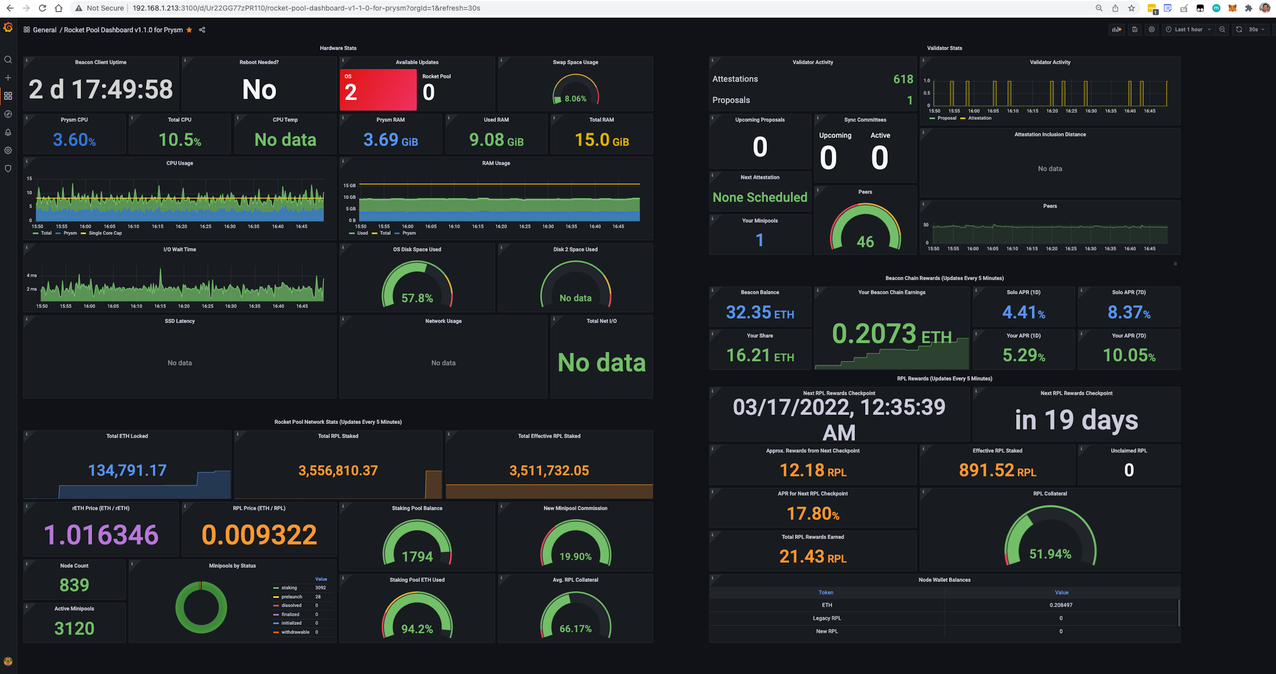Open the Grafana search sidebar icon
This screenshot has width=1276, height=674.
click(x=8, y=58)
